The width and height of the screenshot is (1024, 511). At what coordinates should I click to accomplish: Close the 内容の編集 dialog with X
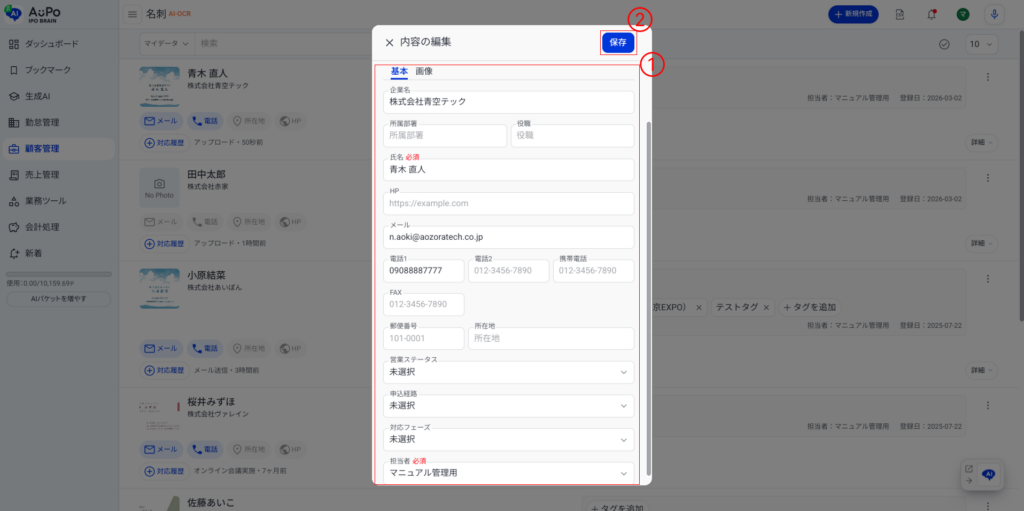tap(389, 43)
